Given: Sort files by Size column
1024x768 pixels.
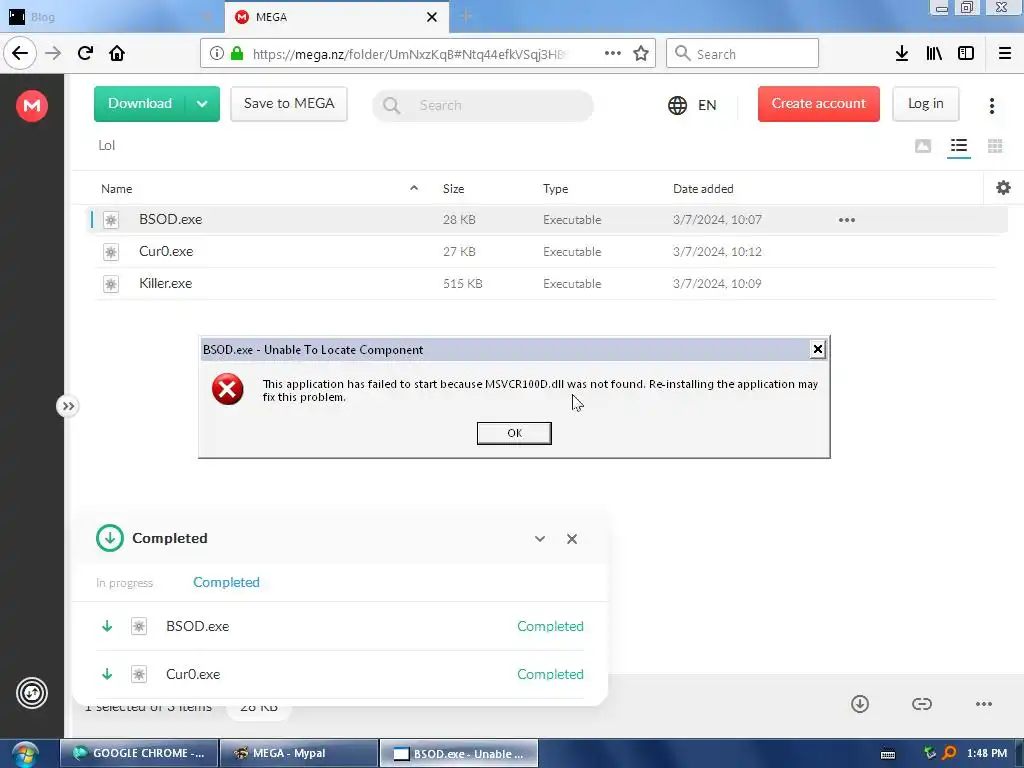Looking at the screenshot, I should pos(453,189).
